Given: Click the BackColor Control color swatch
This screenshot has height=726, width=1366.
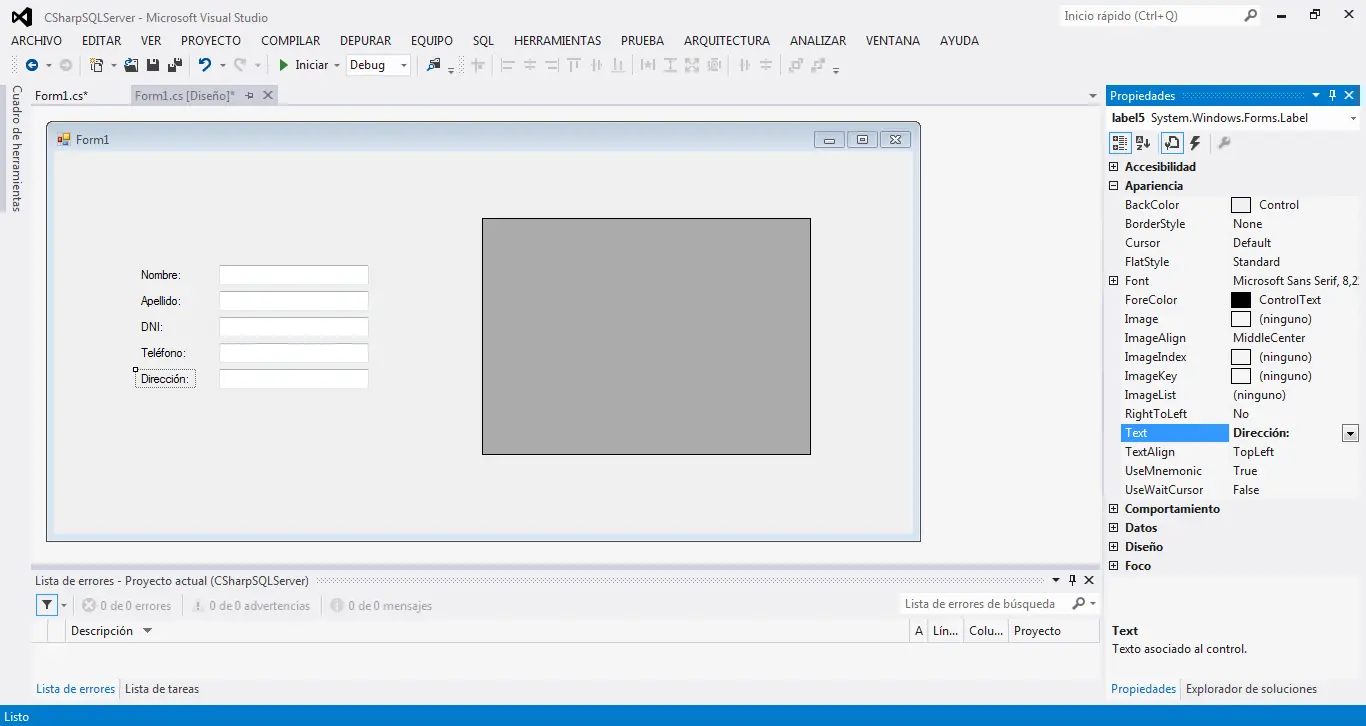Looking at the screenshot, I should tap(1241, 205).
